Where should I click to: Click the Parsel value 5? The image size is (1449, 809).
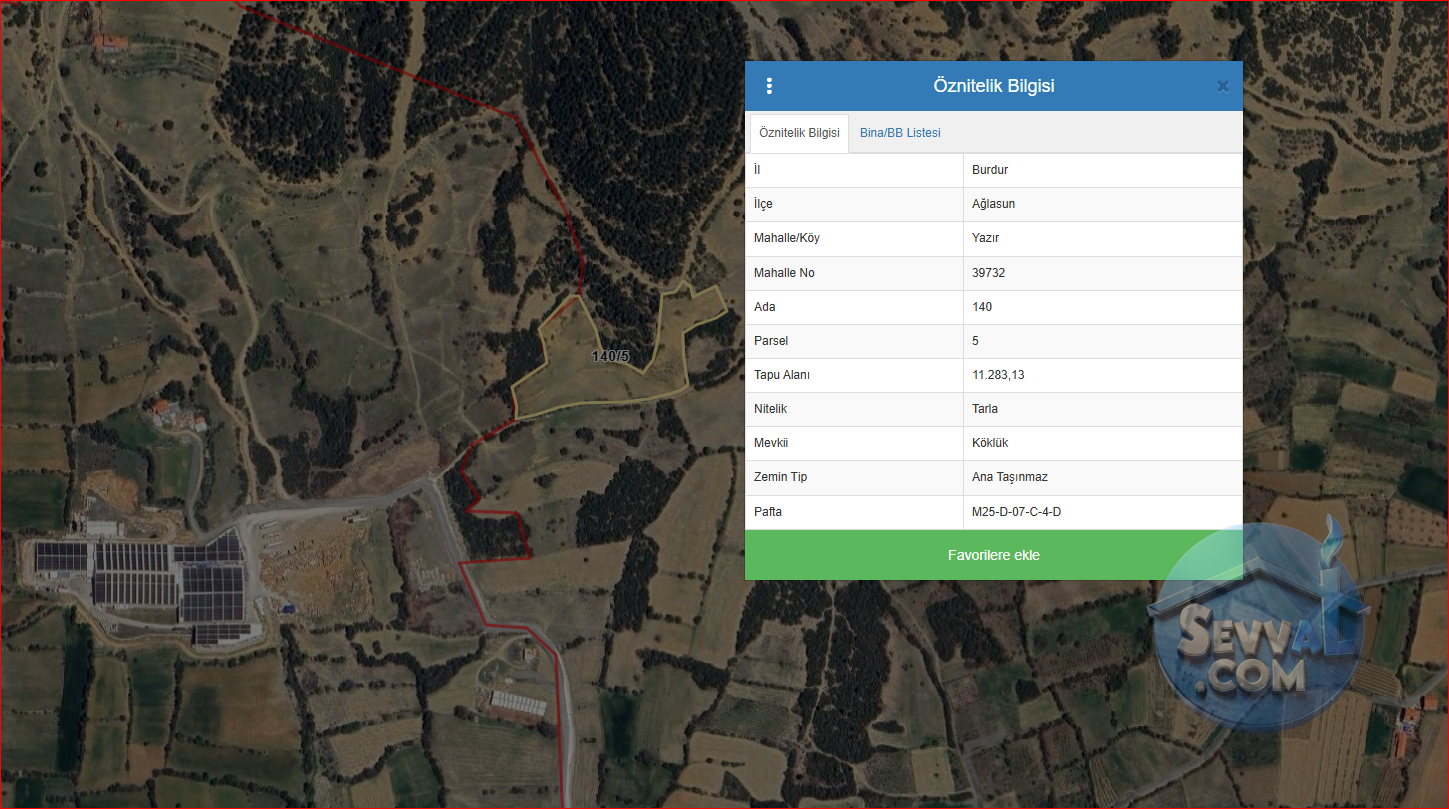975,340
